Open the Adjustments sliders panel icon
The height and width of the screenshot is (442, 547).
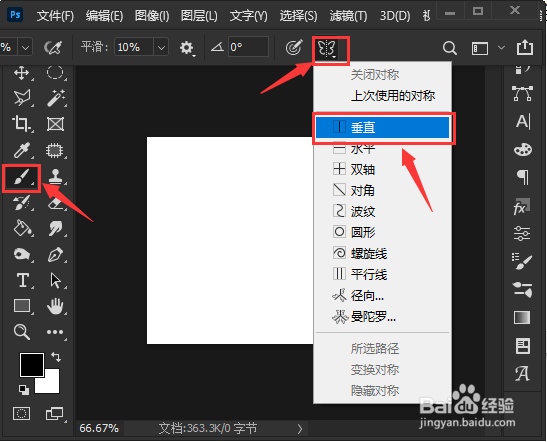pyautogui.click(x=522, y=234)
